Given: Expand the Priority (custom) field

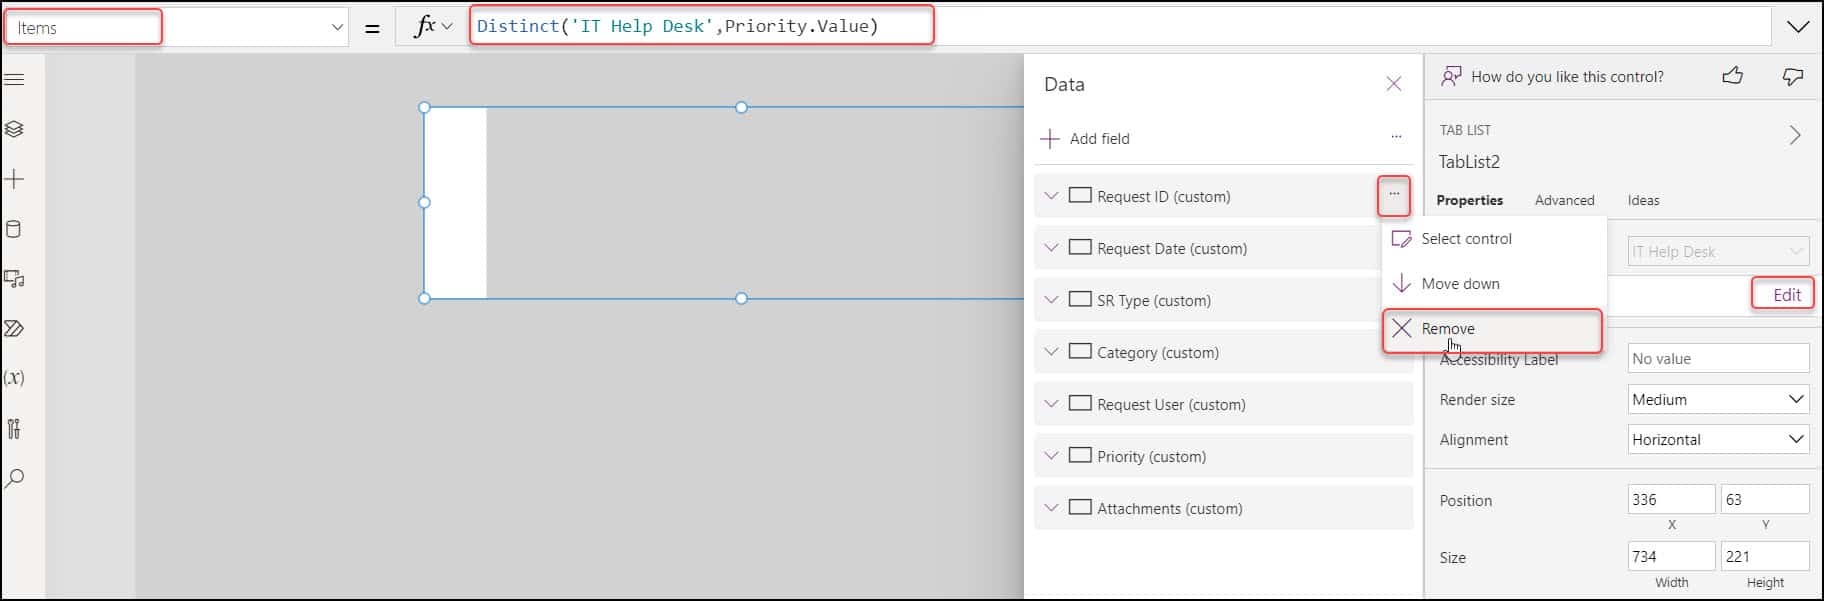Looking at the screenshot, I should [1051, 456].
